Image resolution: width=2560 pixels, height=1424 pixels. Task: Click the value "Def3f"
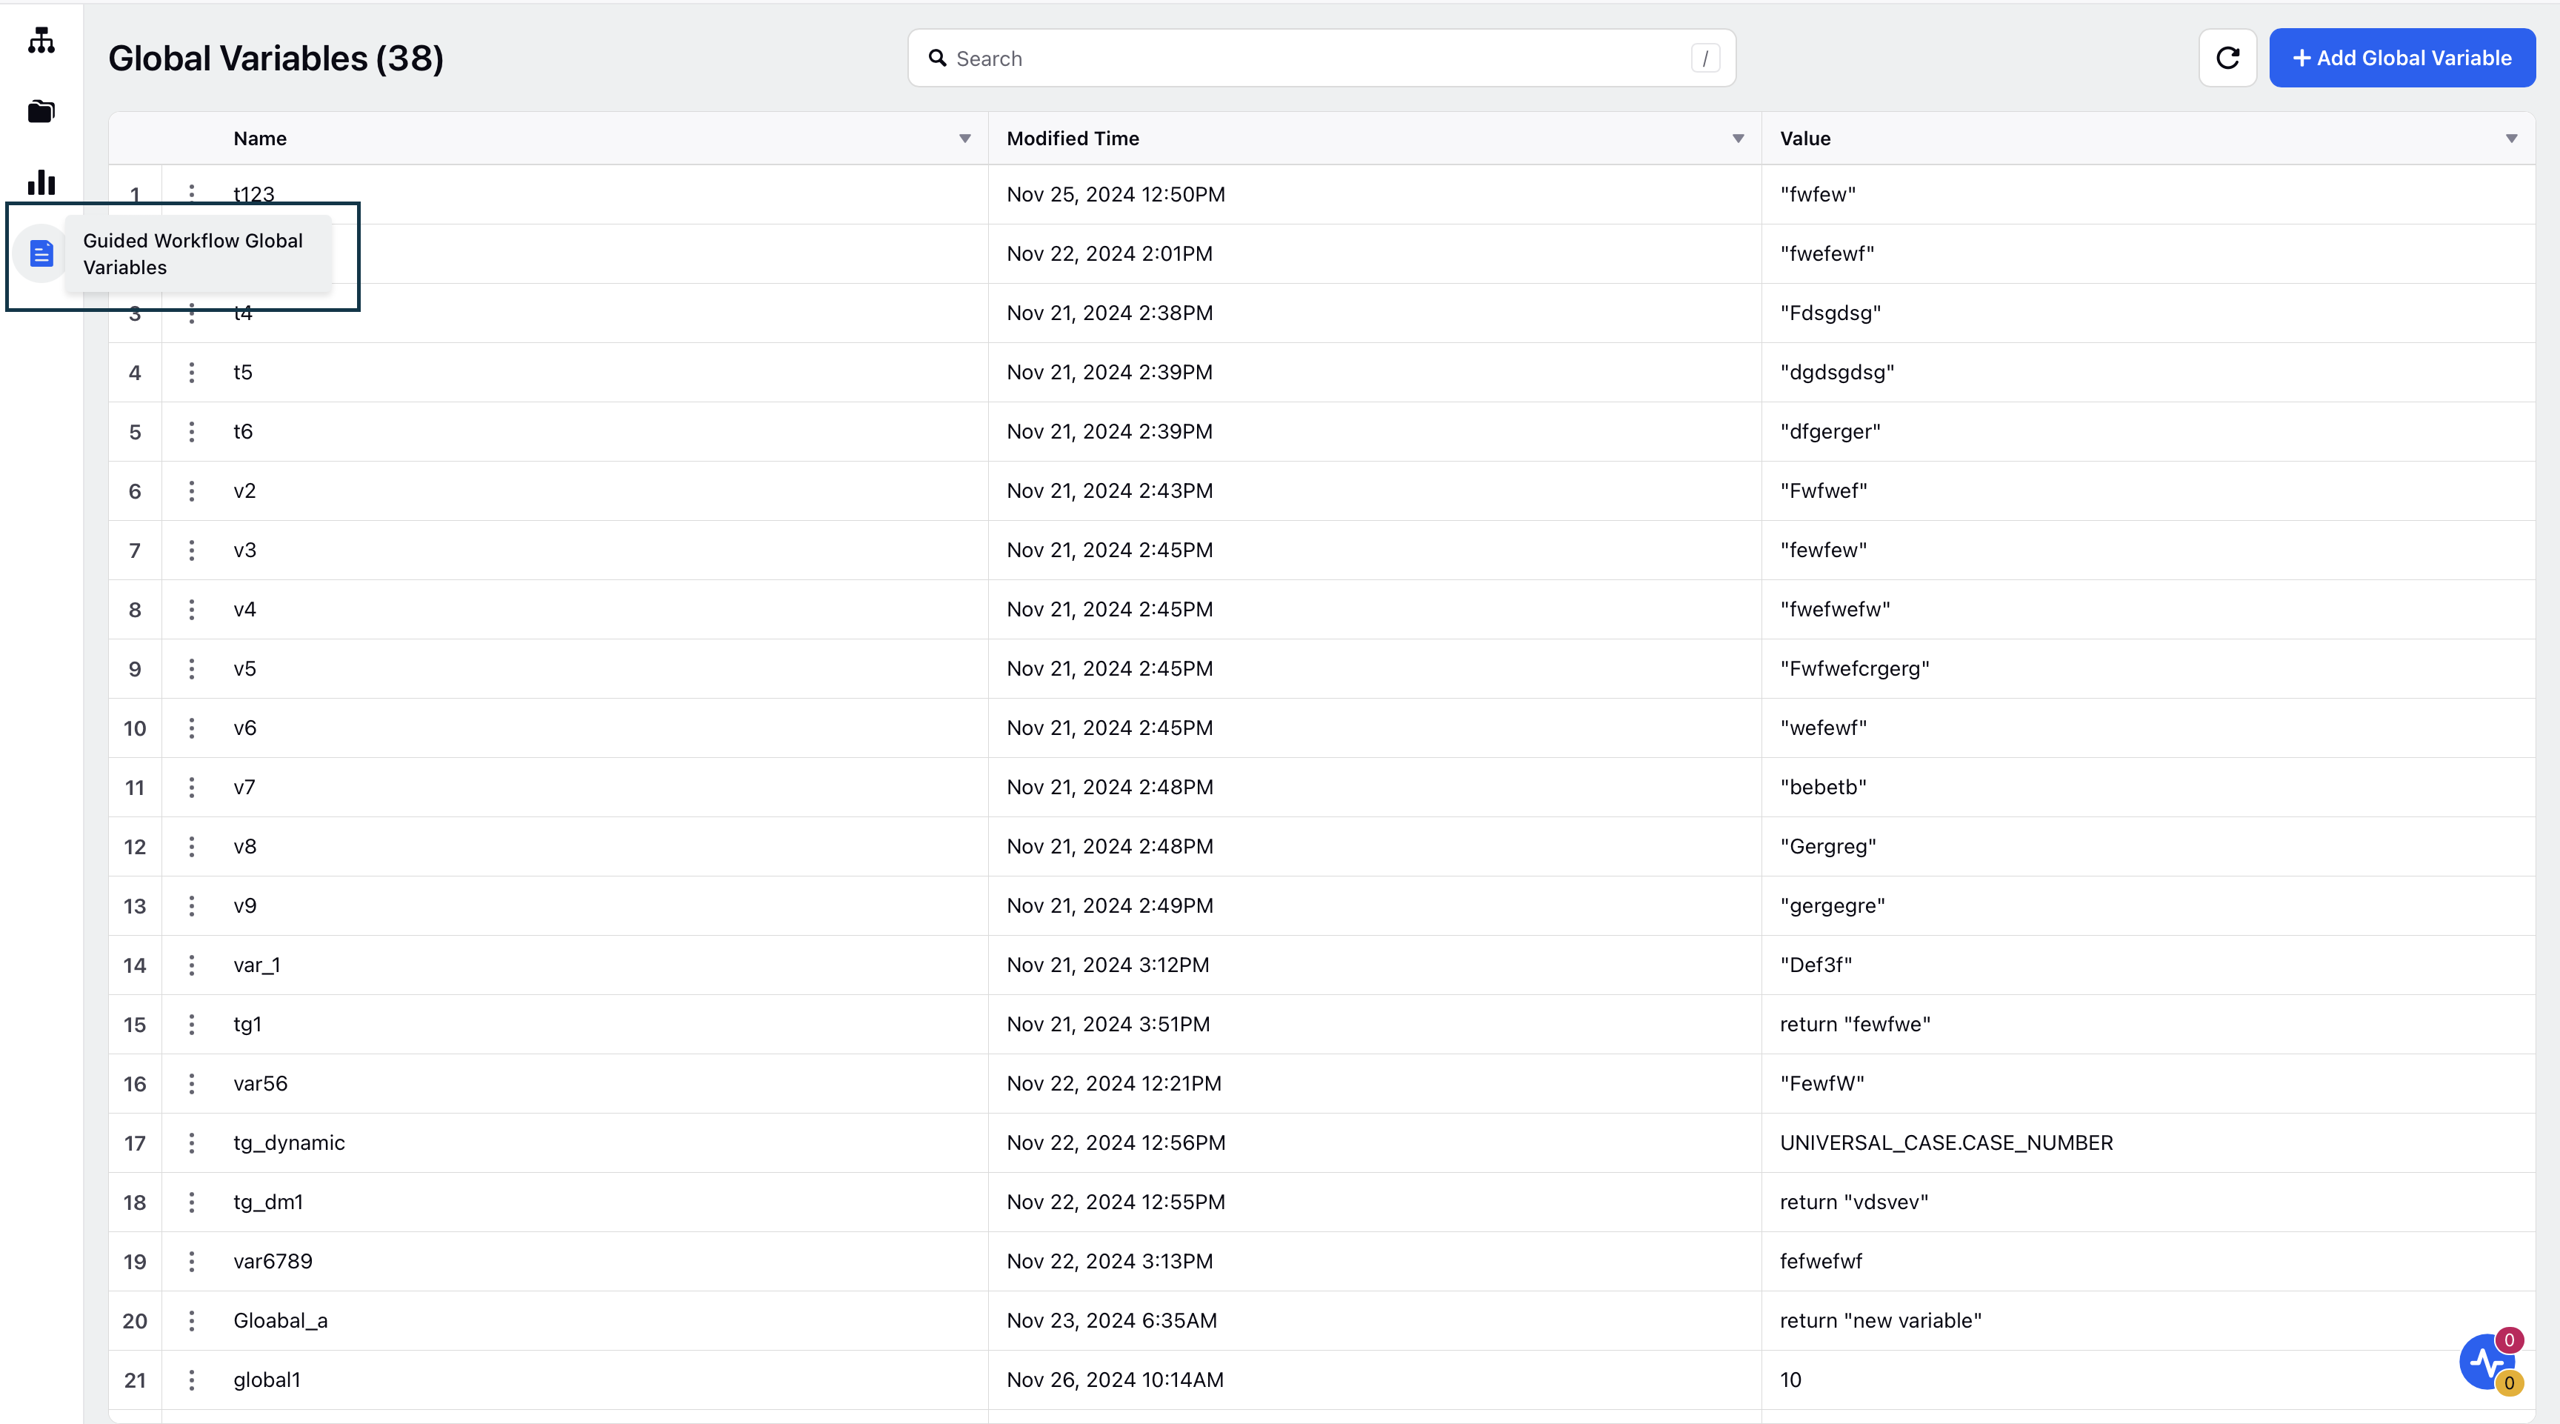pyautogui.click(x=1815, y=965)
